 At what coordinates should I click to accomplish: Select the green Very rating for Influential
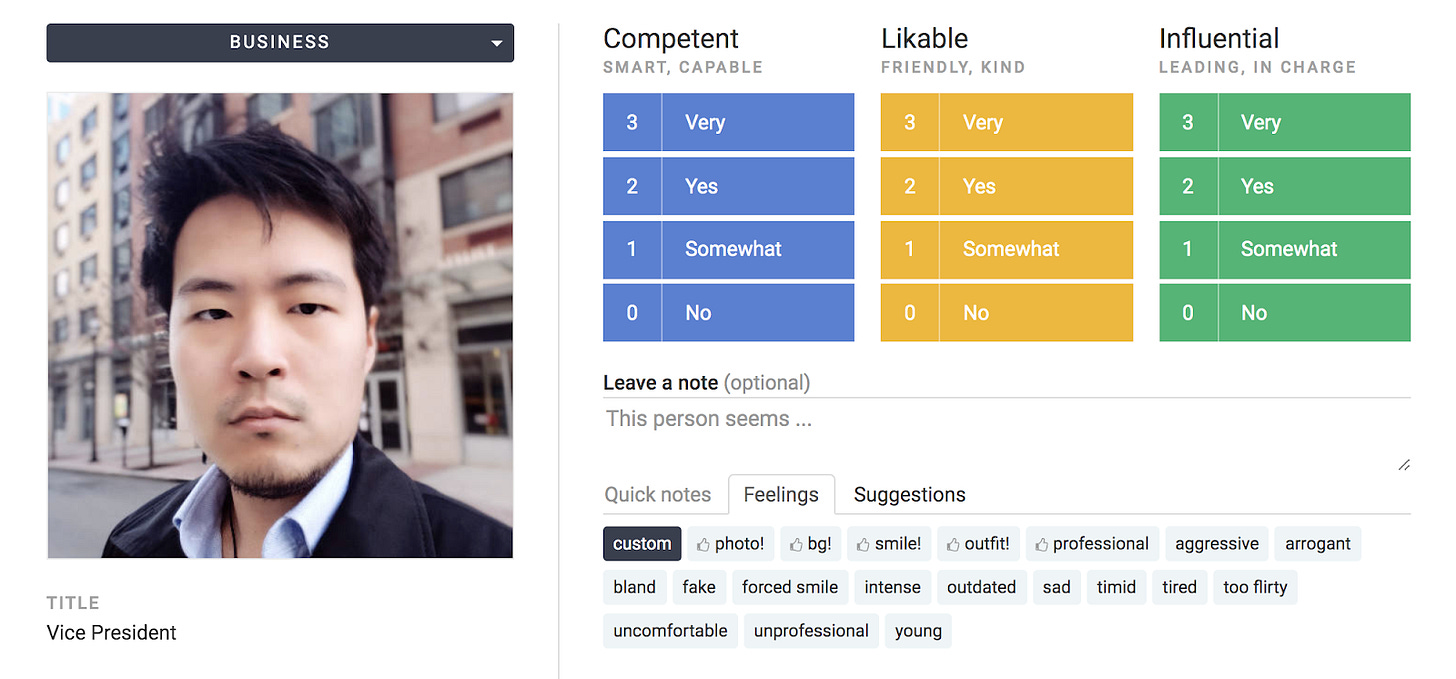[1284, 122]
